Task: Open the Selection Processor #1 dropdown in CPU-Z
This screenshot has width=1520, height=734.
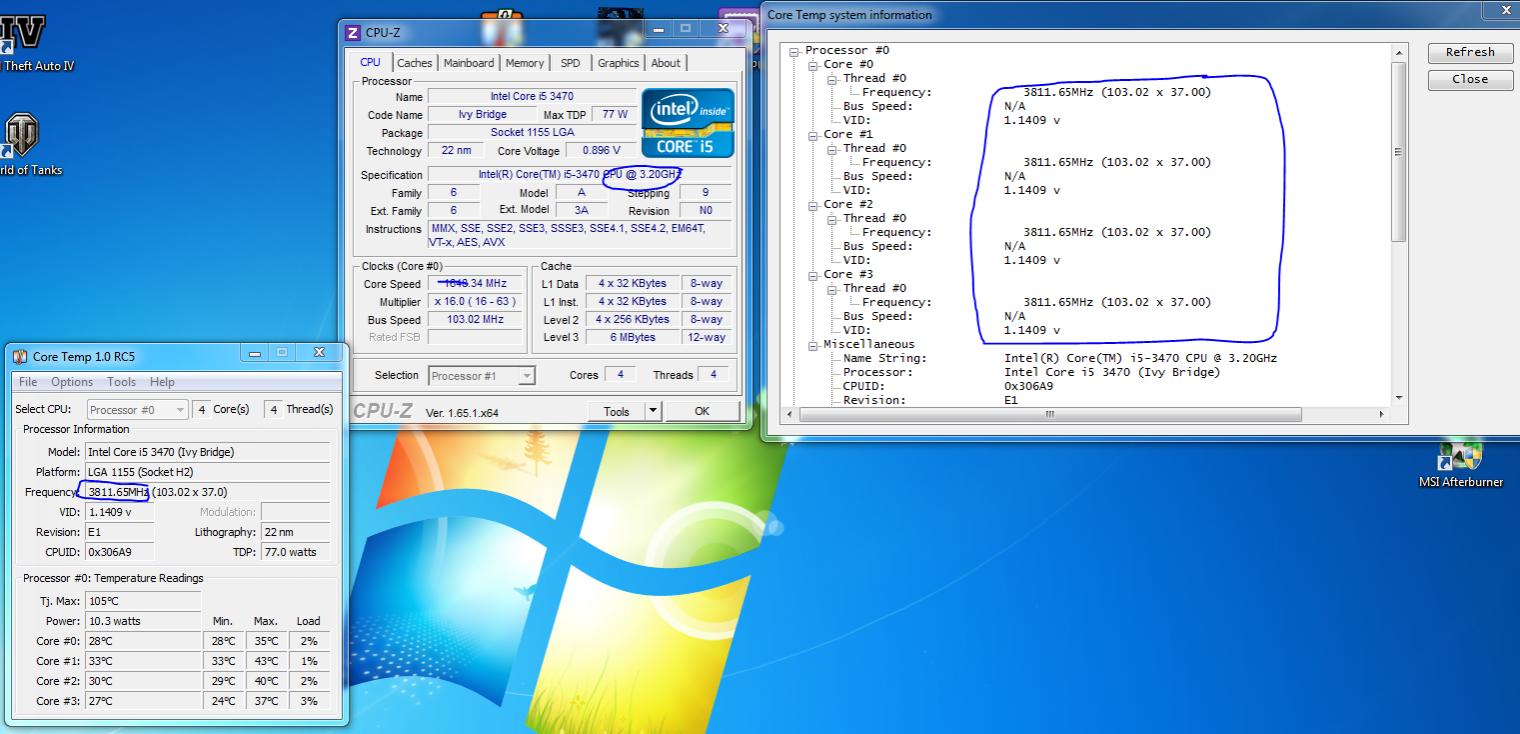Action: pos(482,376)
